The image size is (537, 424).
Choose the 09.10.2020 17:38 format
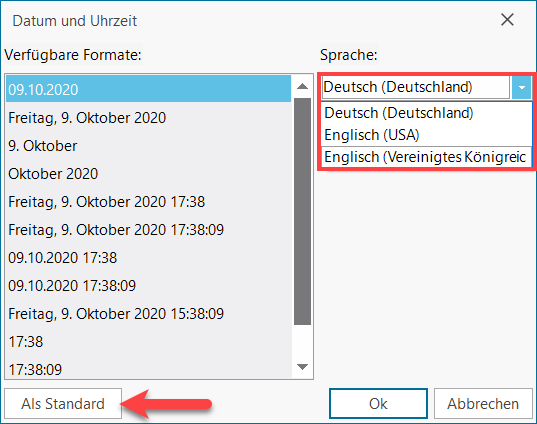149,258
